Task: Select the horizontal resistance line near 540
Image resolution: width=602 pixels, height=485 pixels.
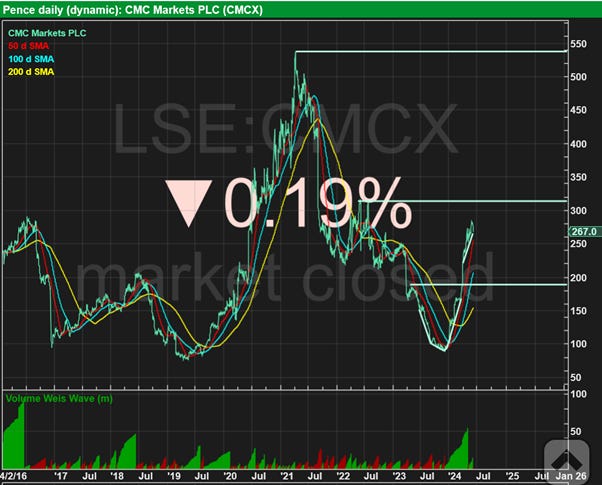Action: click(x=431, y=51)
